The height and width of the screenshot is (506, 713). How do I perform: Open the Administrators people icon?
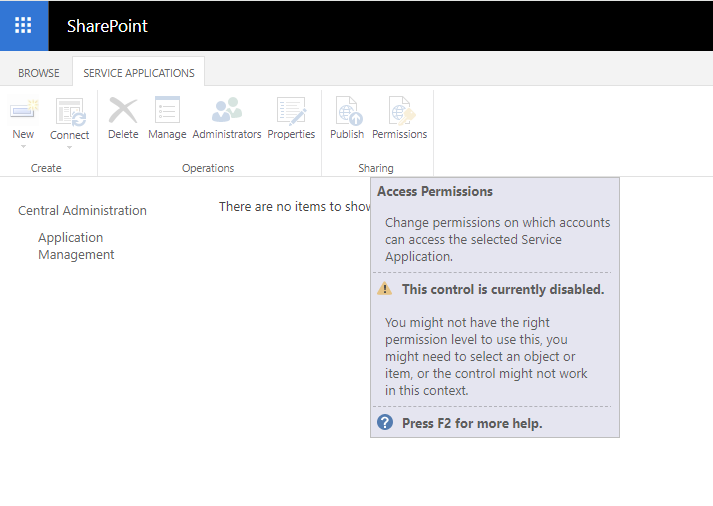point(227,110)
